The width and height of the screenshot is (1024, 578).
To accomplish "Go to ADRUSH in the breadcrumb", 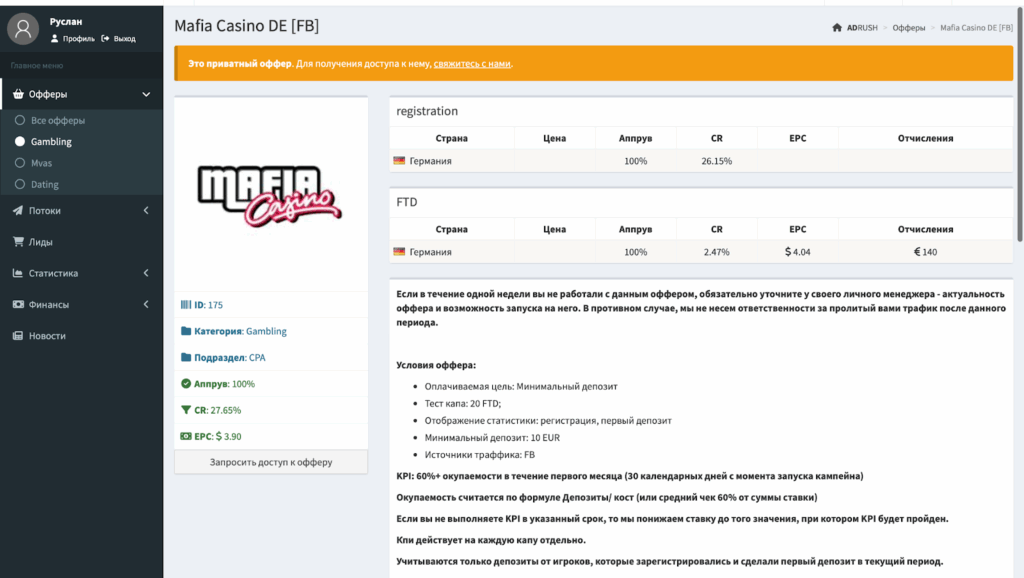I will (x=862, y=27).
